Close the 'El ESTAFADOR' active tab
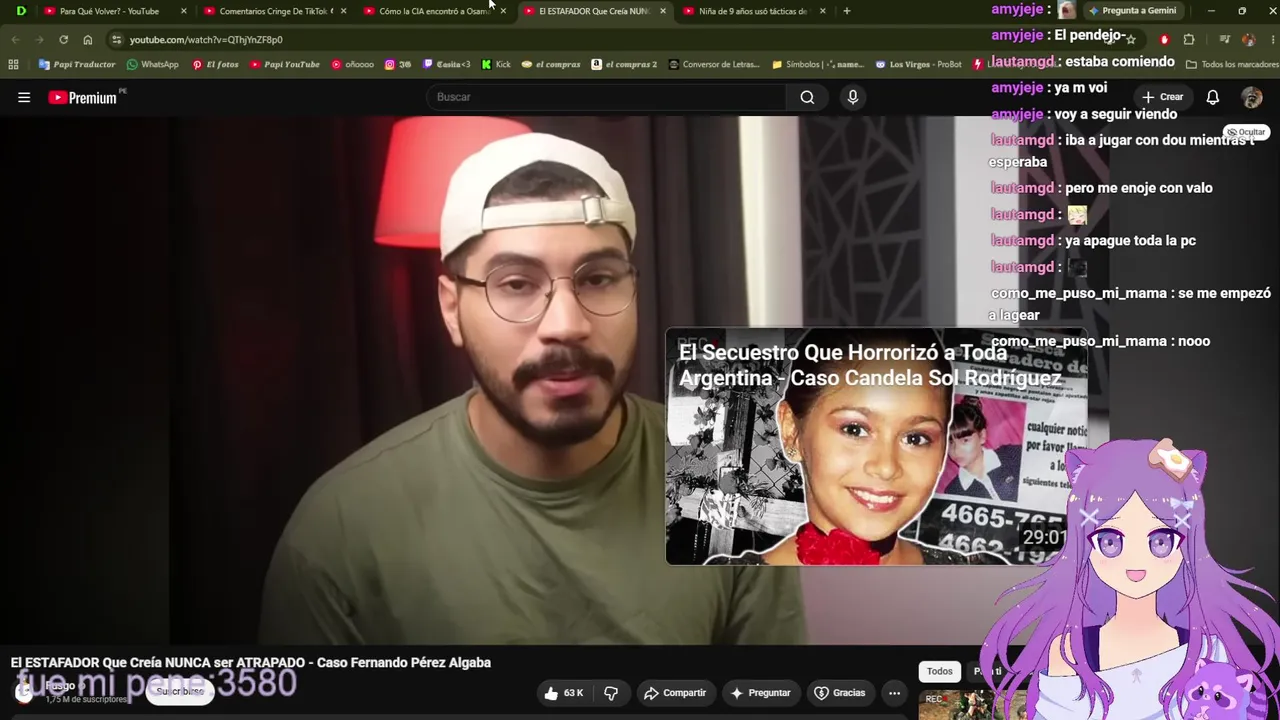1280x720 pixels. (663, 11)
